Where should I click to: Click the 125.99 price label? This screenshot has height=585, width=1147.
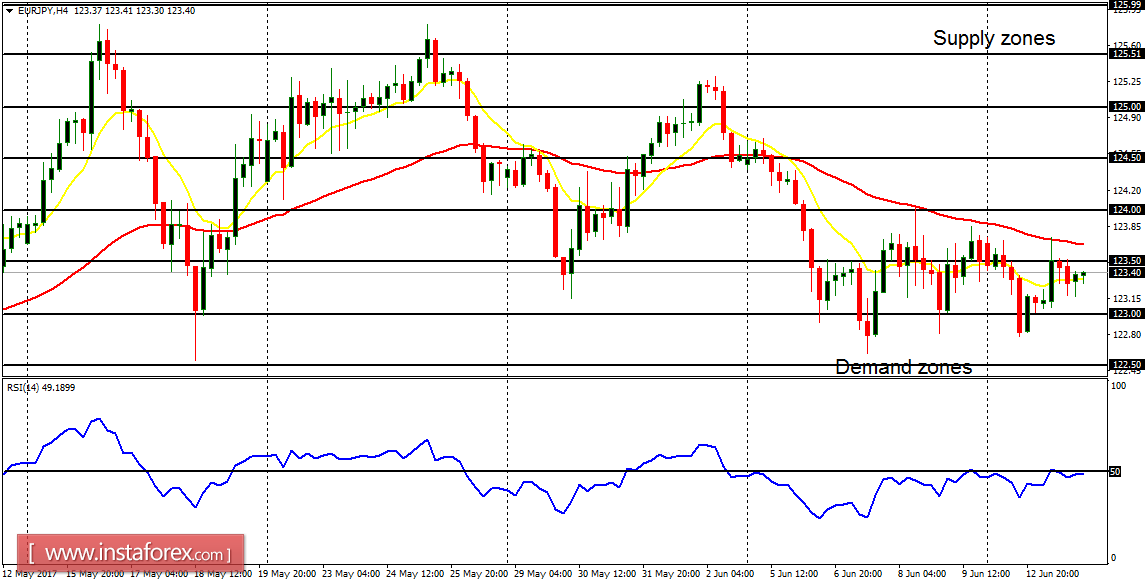tap(1127, 4)
